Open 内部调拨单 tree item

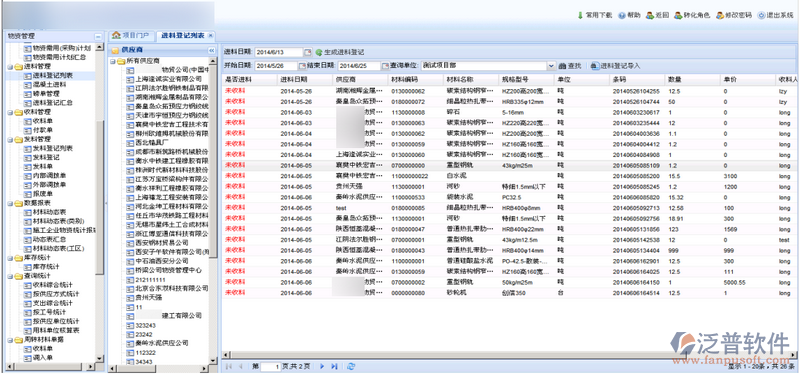(49, 176)
